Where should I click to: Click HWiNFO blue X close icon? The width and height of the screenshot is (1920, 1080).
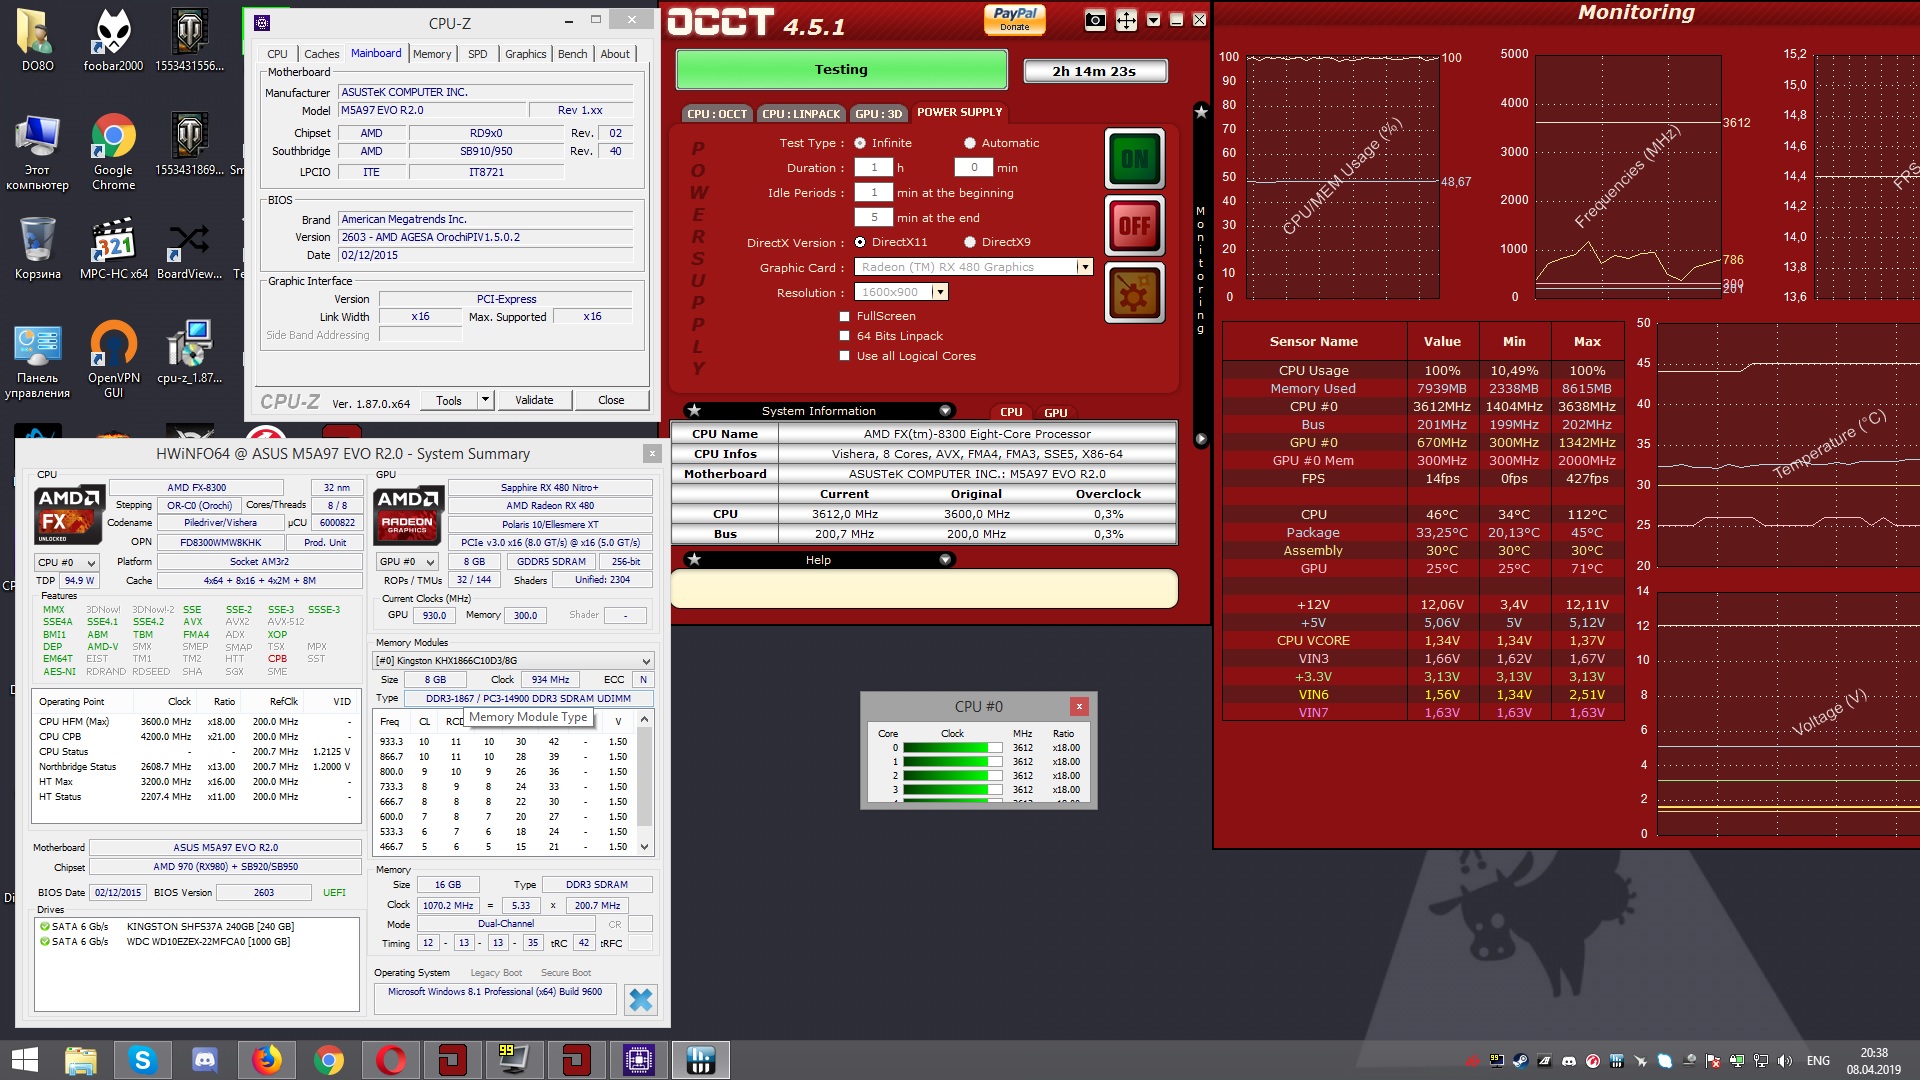pos(641,999)
